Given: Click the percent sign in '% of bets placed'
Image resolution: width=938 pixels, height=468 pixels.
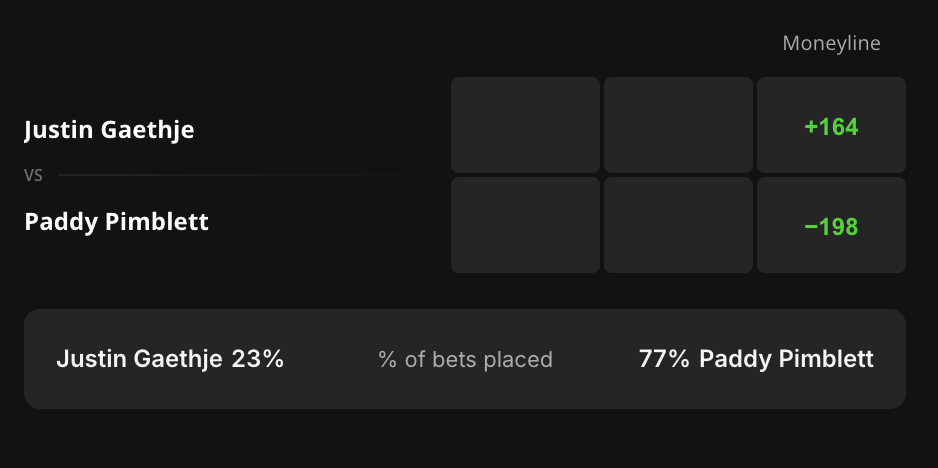Looking at the screenshot, I should point(387,360).
